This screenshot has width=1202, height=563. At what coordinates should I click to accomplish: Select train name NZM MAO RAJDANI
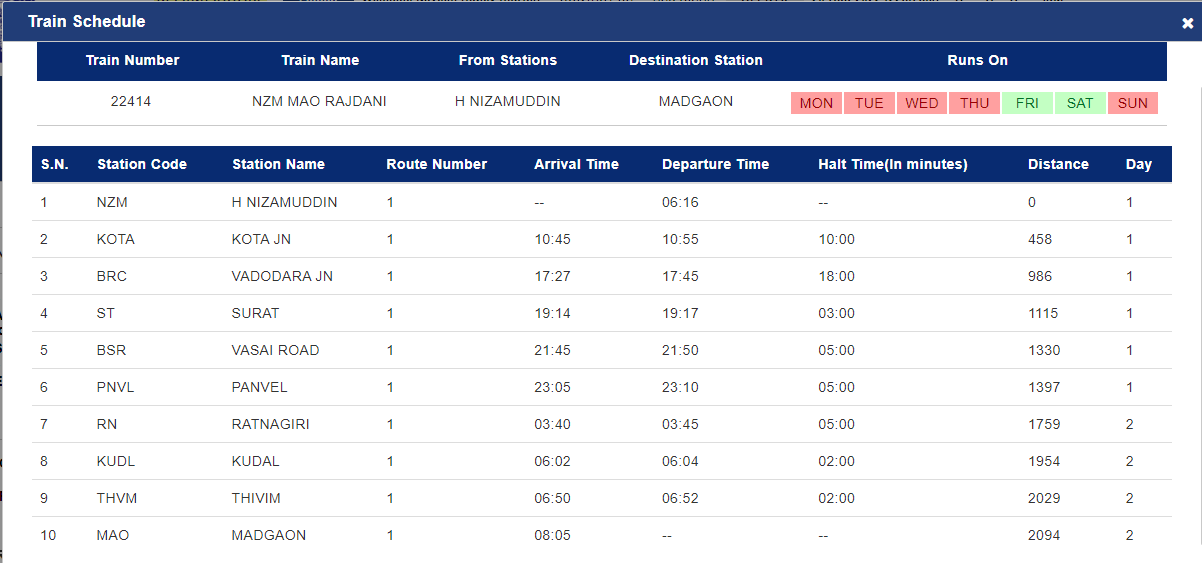pos(320,101)
